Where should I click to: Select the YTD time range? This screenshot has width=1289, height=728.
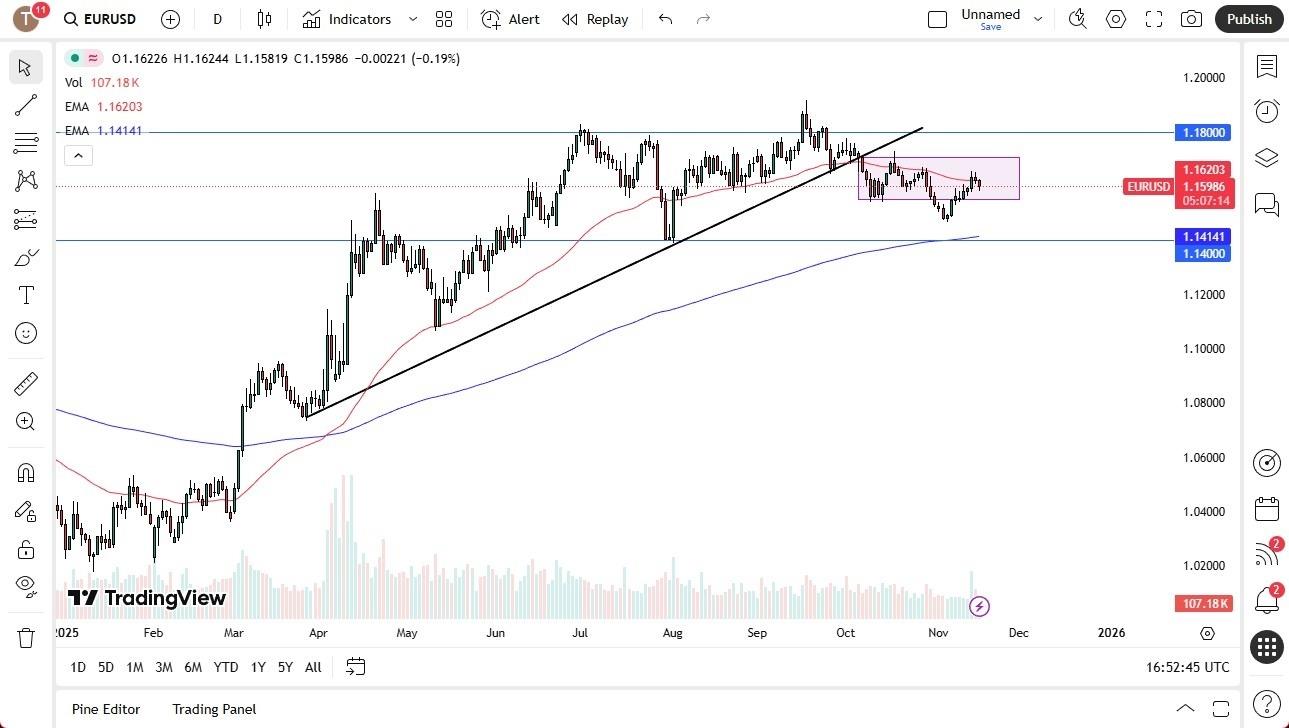(226, 667)
